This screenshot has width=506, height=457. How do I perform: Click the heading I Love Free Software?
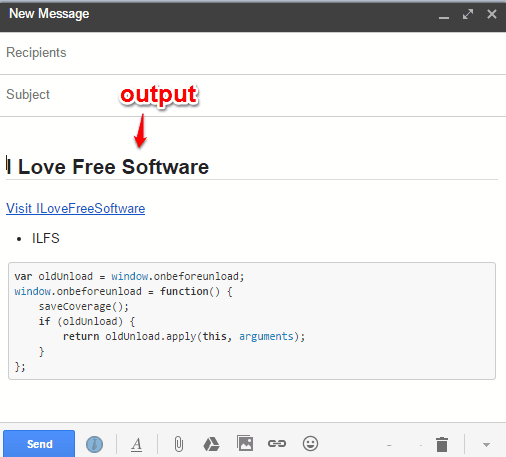[108, 166]
